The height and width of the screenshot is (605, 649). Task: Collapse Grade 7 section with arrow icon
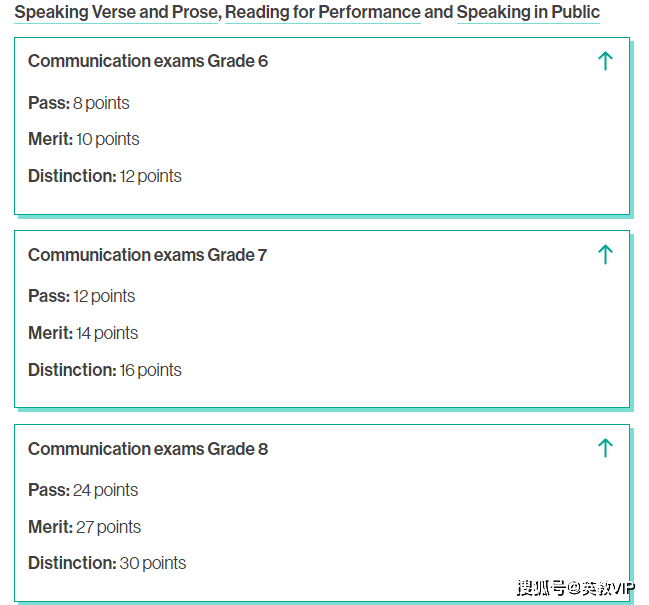click(x=605, y=254)
